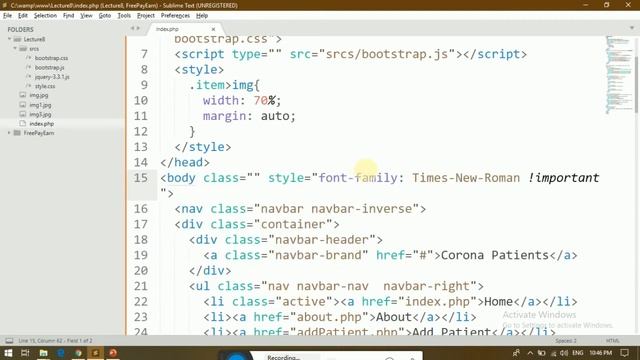Open img1.jpg in sidebar
Image resolution: width=640 pixels, height=360 pixels.
pyautogui.click(x=40, y=105)
